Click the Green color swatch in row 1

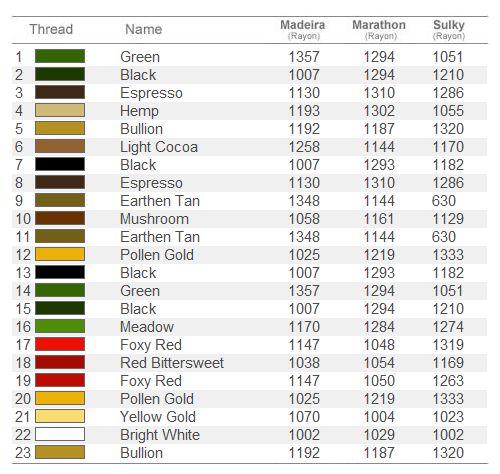click(x=60, y=56)
